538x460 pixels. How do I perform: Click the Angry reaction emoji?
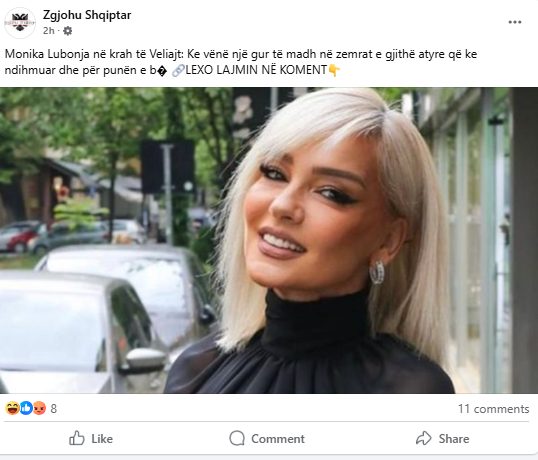coord(39,408)
